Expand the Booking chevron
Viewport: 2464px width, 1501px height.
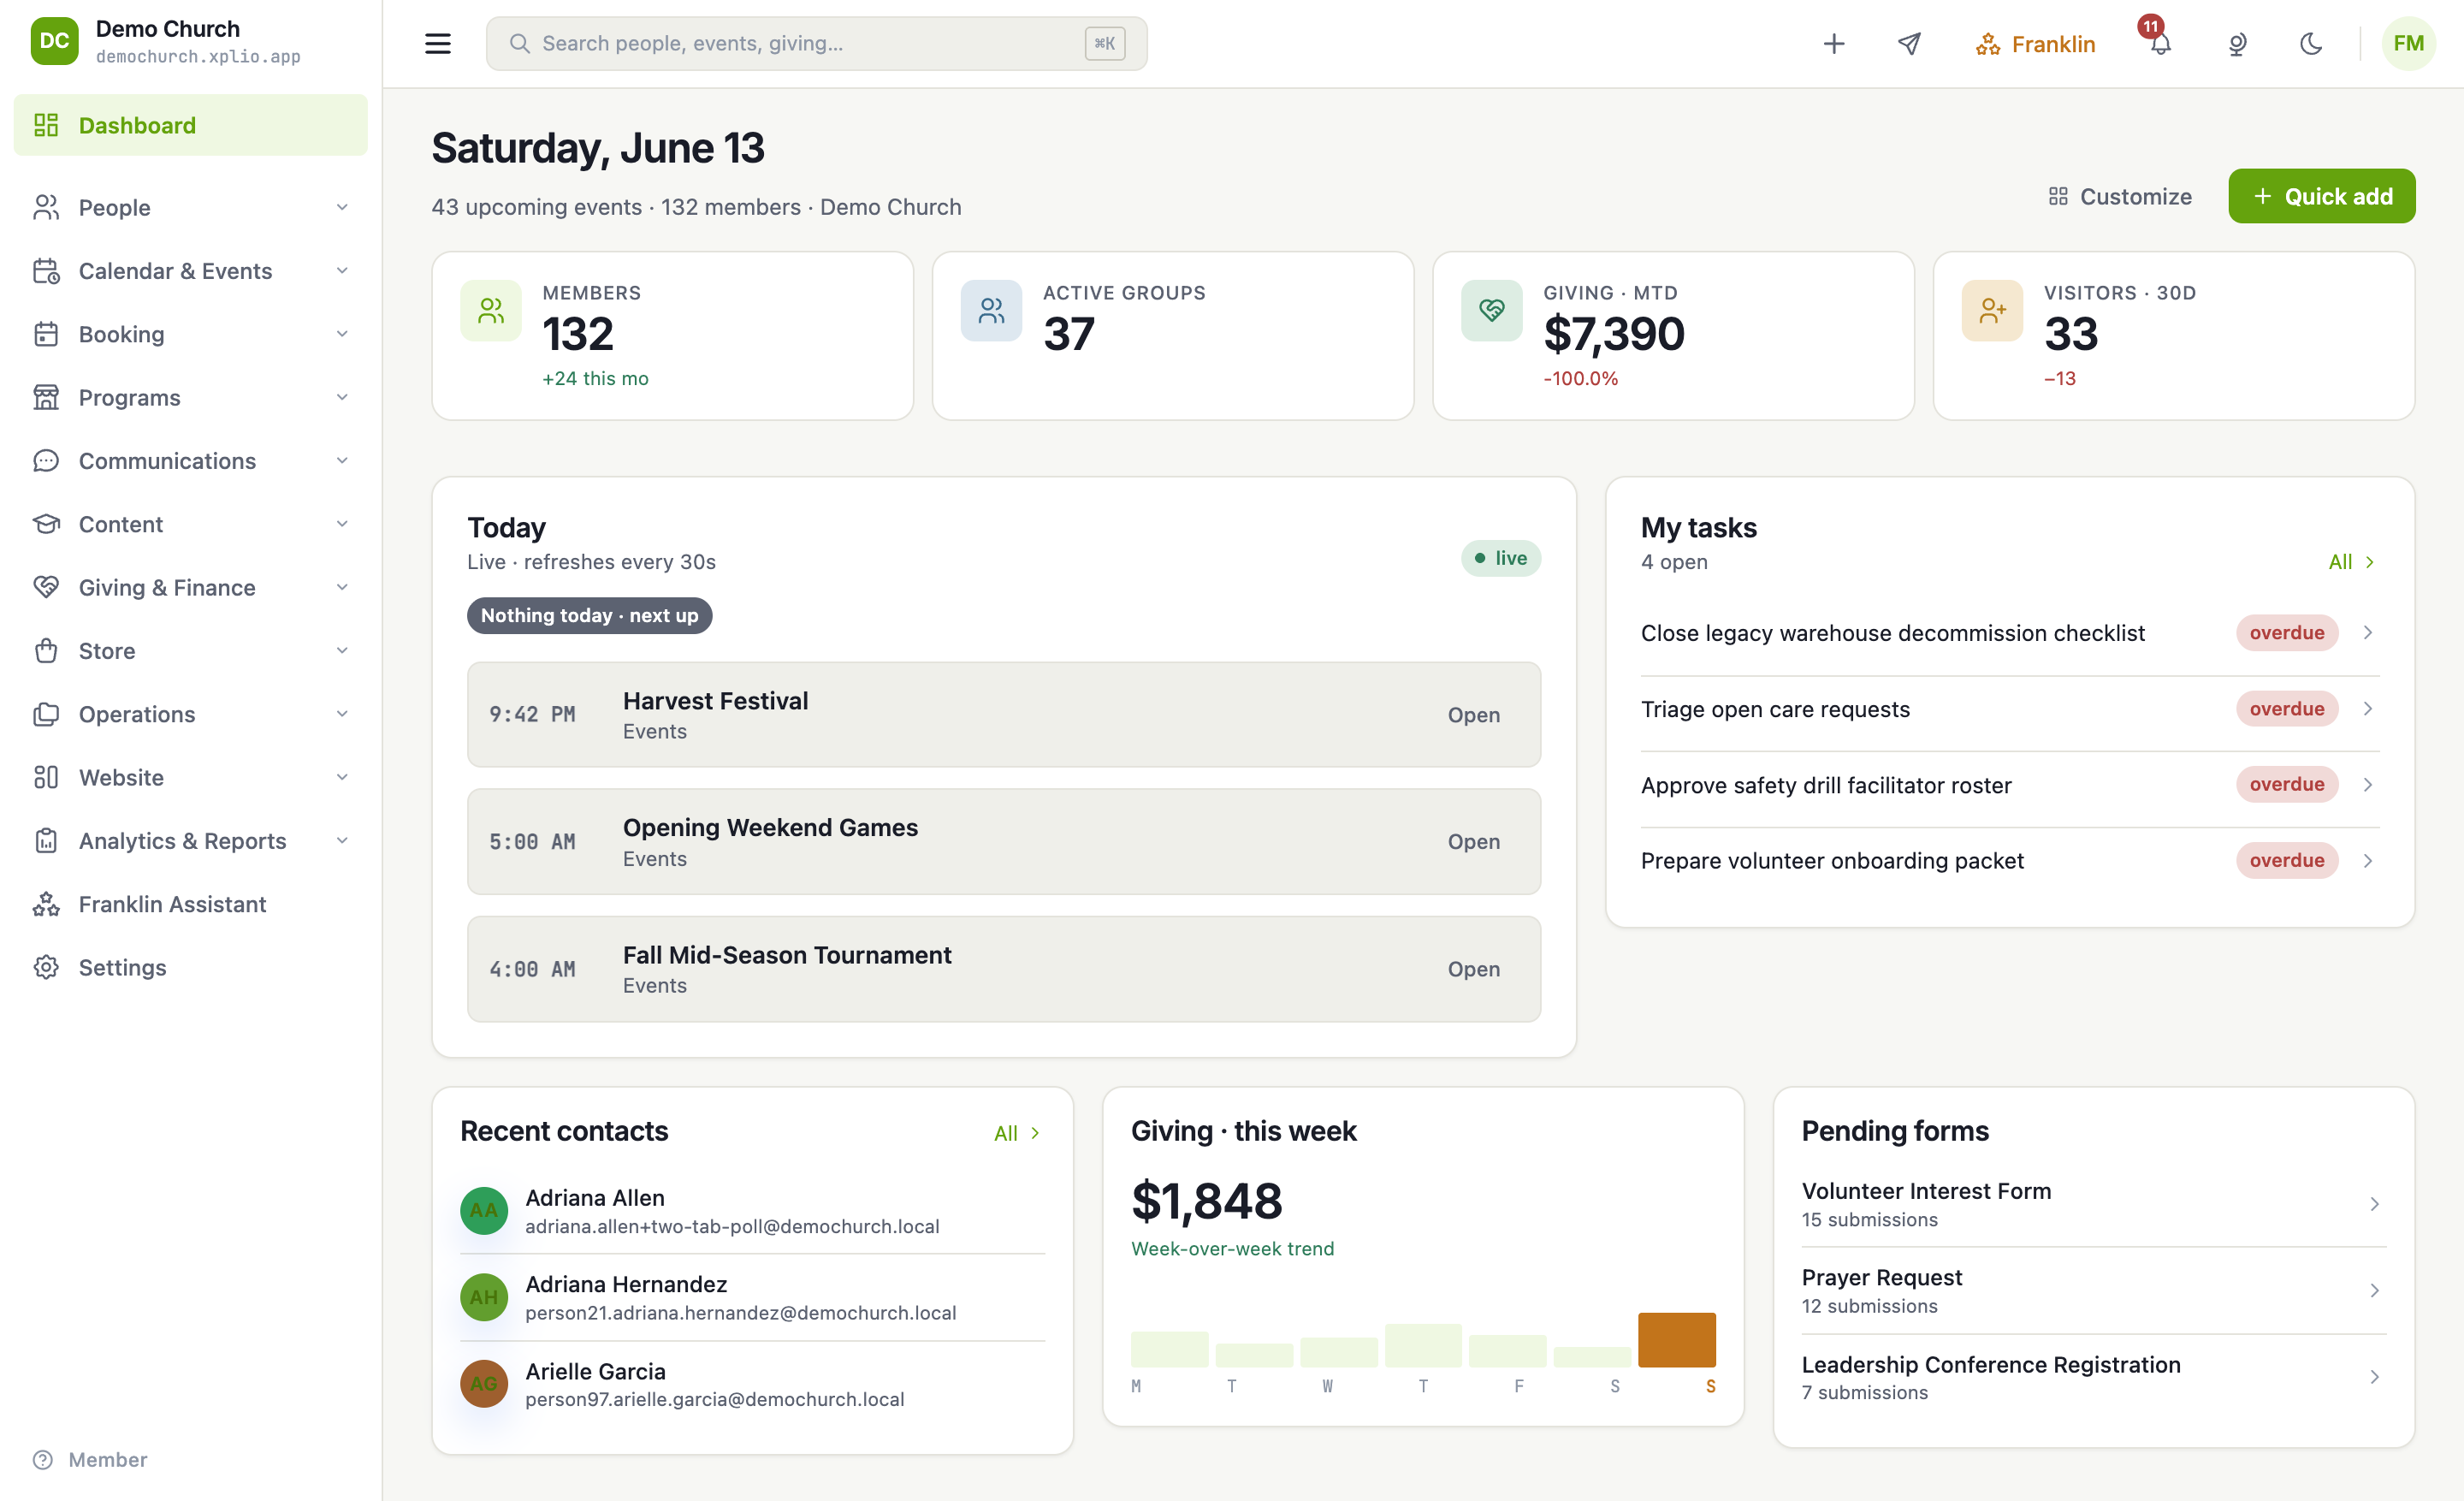(342, 334)
